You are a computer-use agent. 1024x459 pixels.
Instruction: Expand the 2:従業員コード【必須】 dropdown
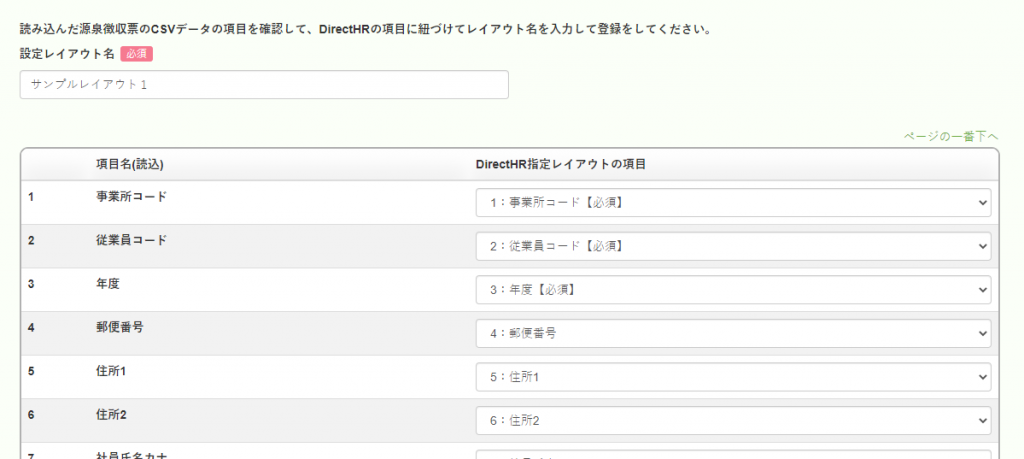[733, 246]
